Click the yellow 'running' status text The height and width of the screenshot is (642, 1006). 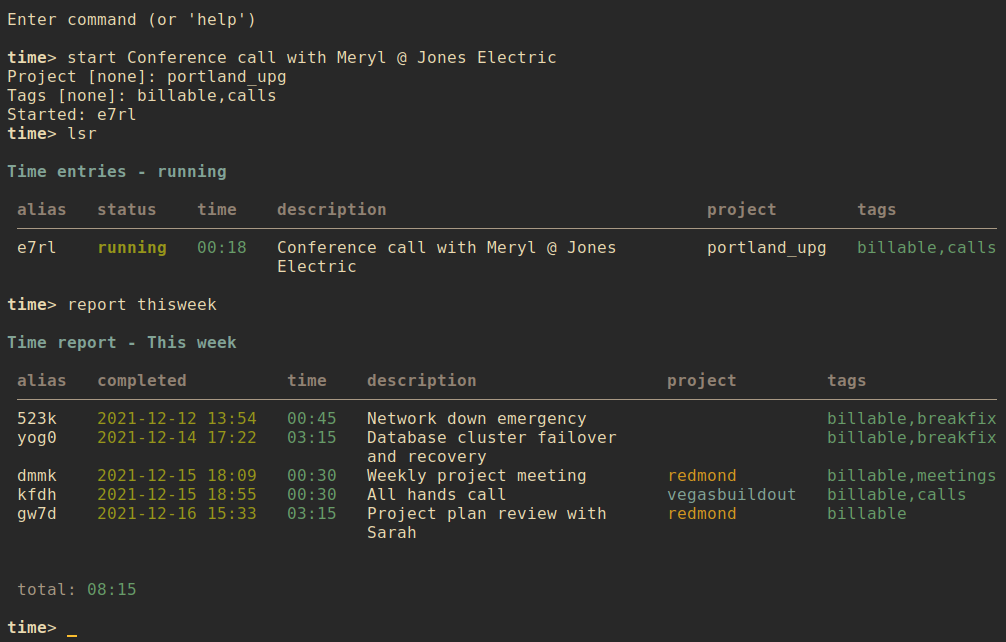(x=132, y=248)
